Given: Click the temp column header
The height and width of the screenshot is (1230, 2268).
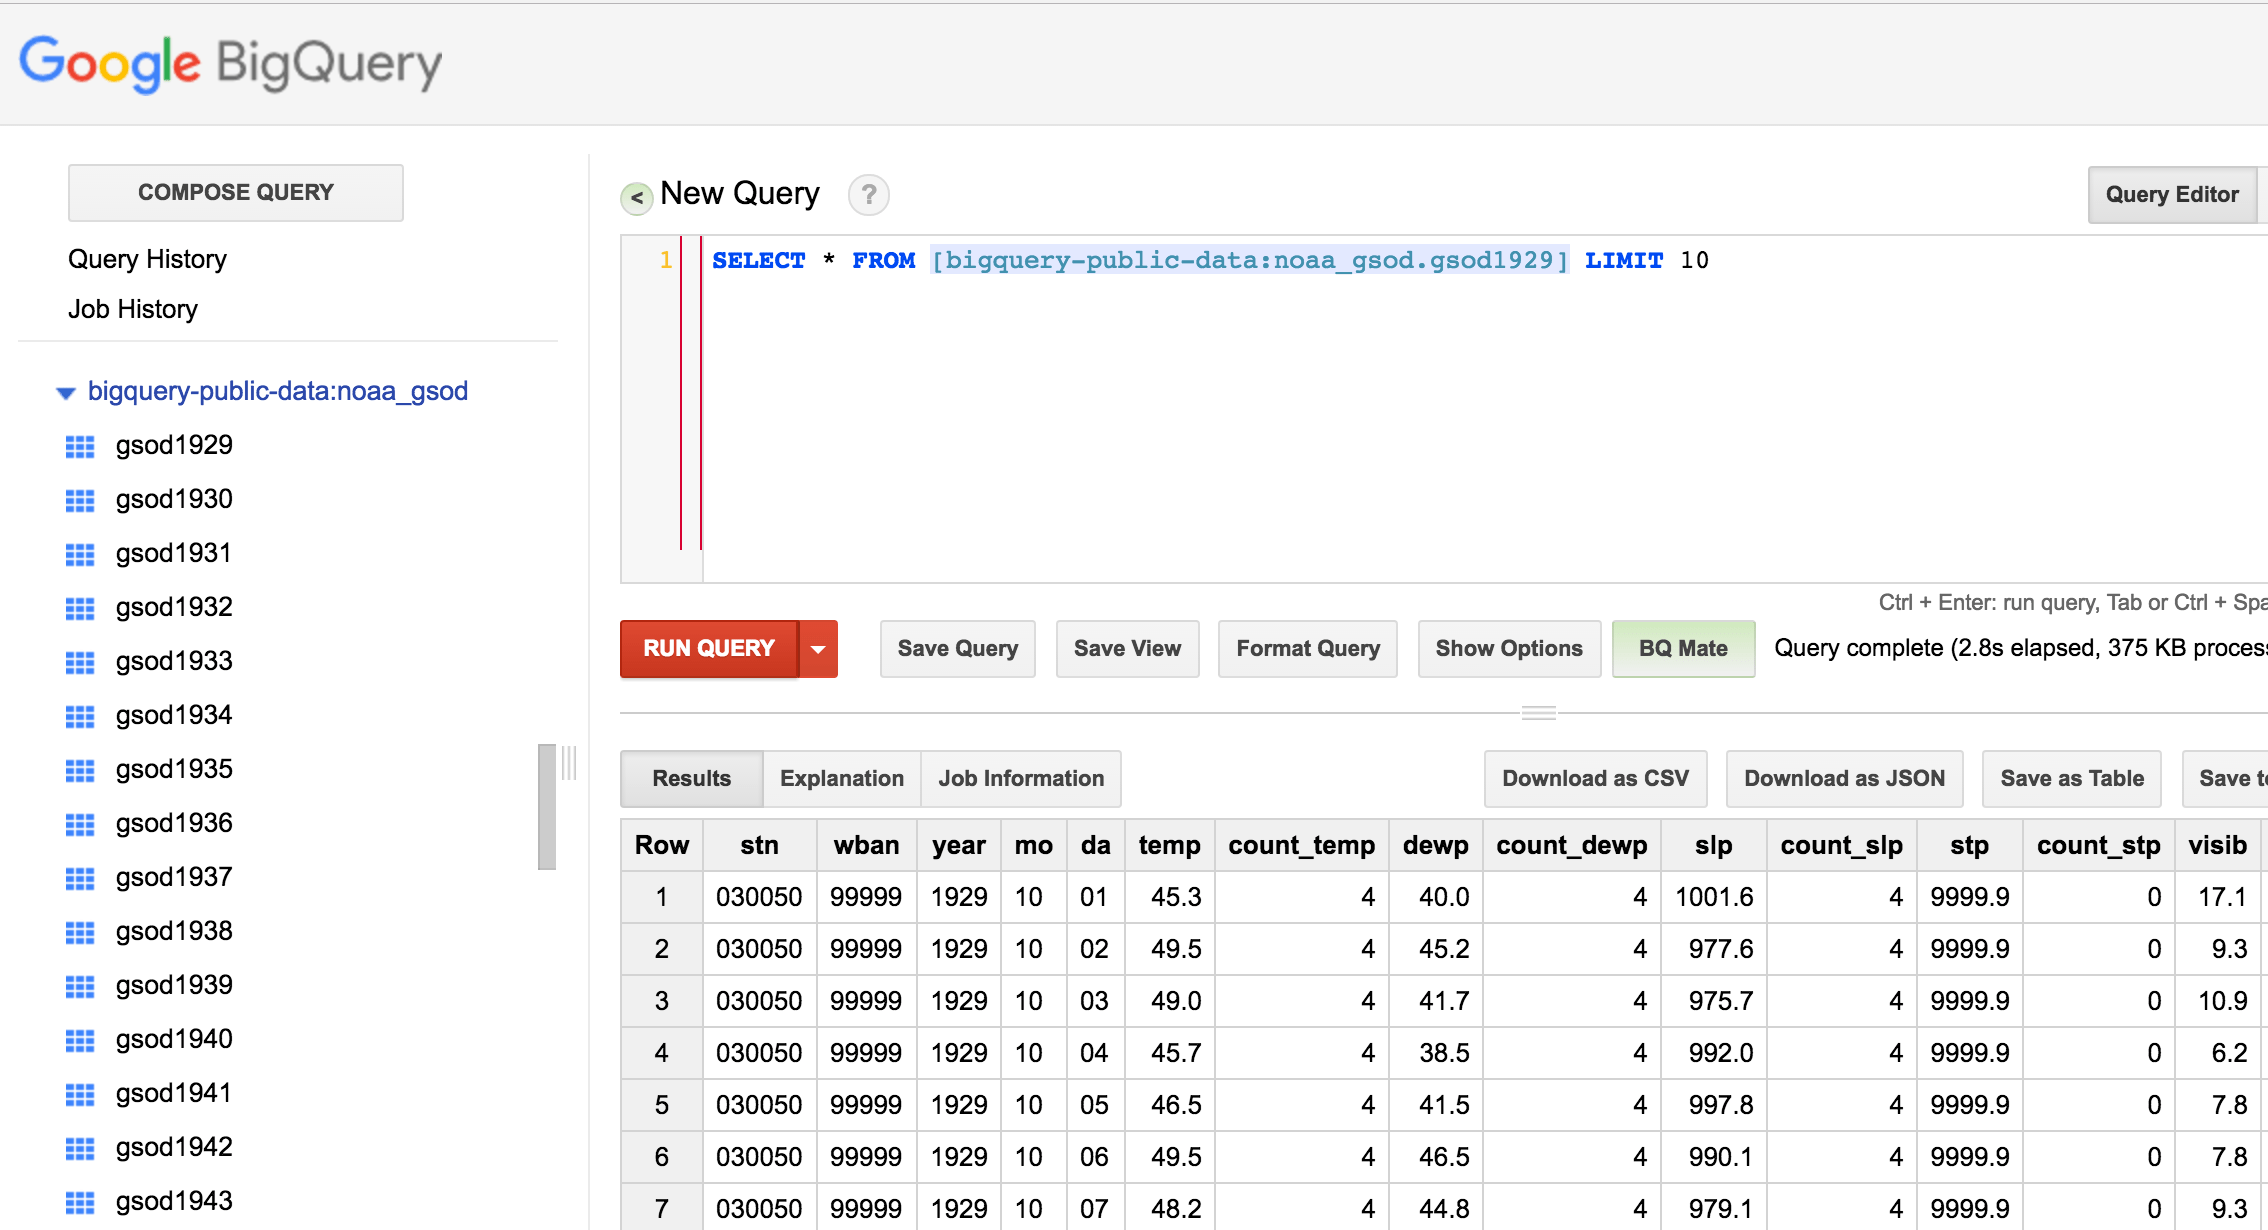Looking at the screenshot, I should coord(1169,845).
